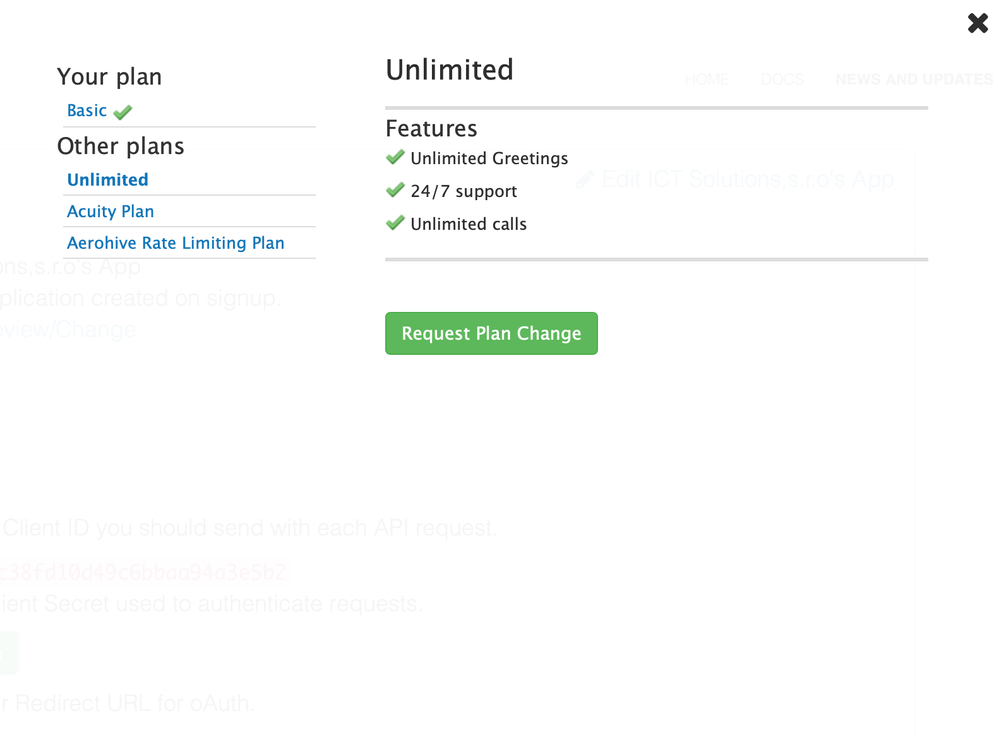Screen dimensions: 999x735
Task: Select the Unlimited plan in Other plans
Action: coord(107,180)
